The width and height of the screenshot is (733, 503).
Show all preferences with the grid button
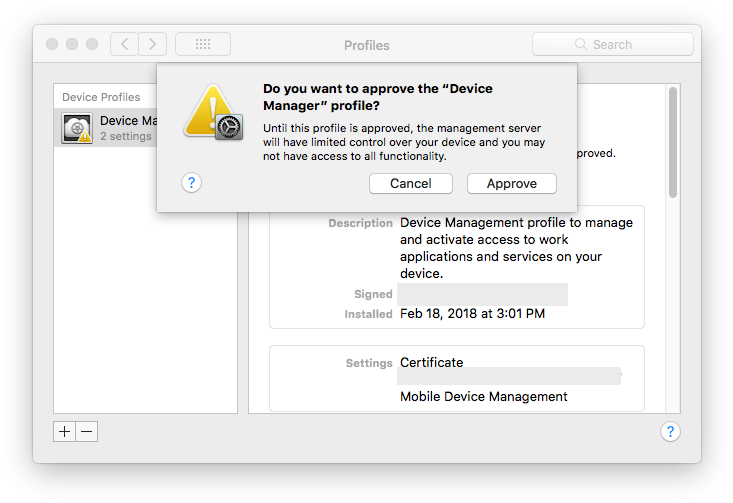(203, 44)
